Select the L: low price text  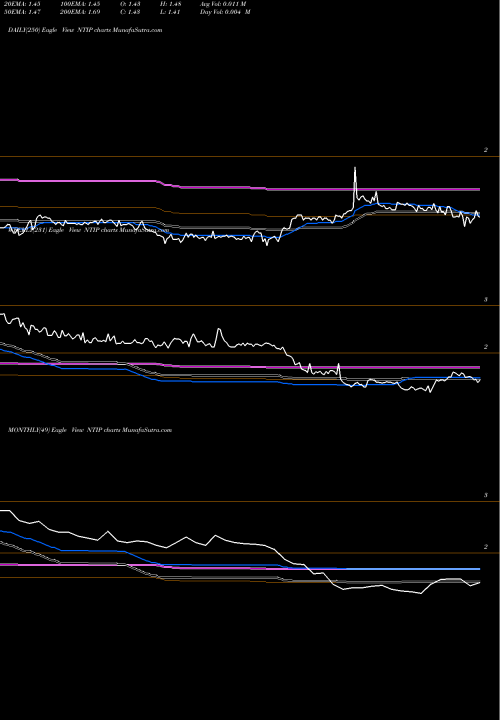point(170,12)
